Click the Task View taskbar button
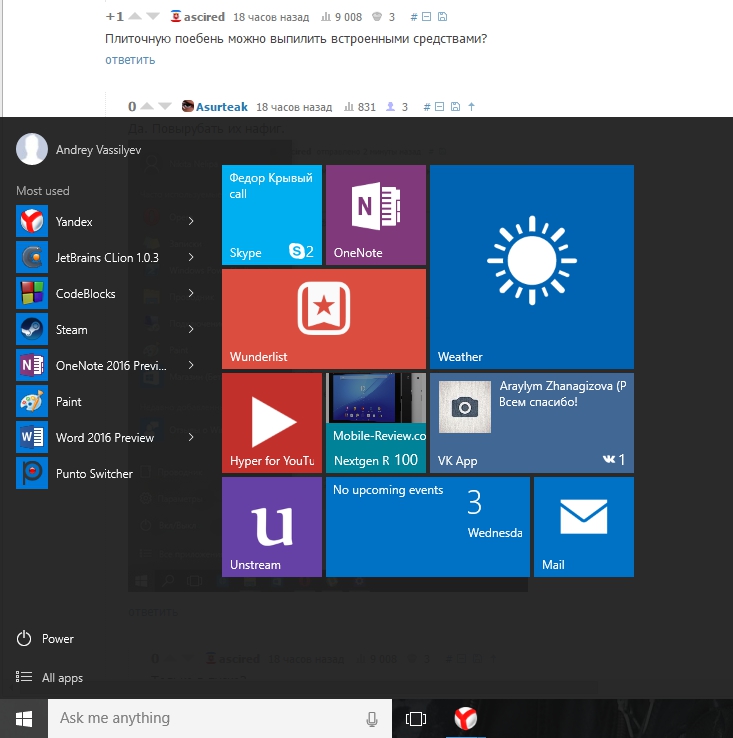 tap(416, 718)
